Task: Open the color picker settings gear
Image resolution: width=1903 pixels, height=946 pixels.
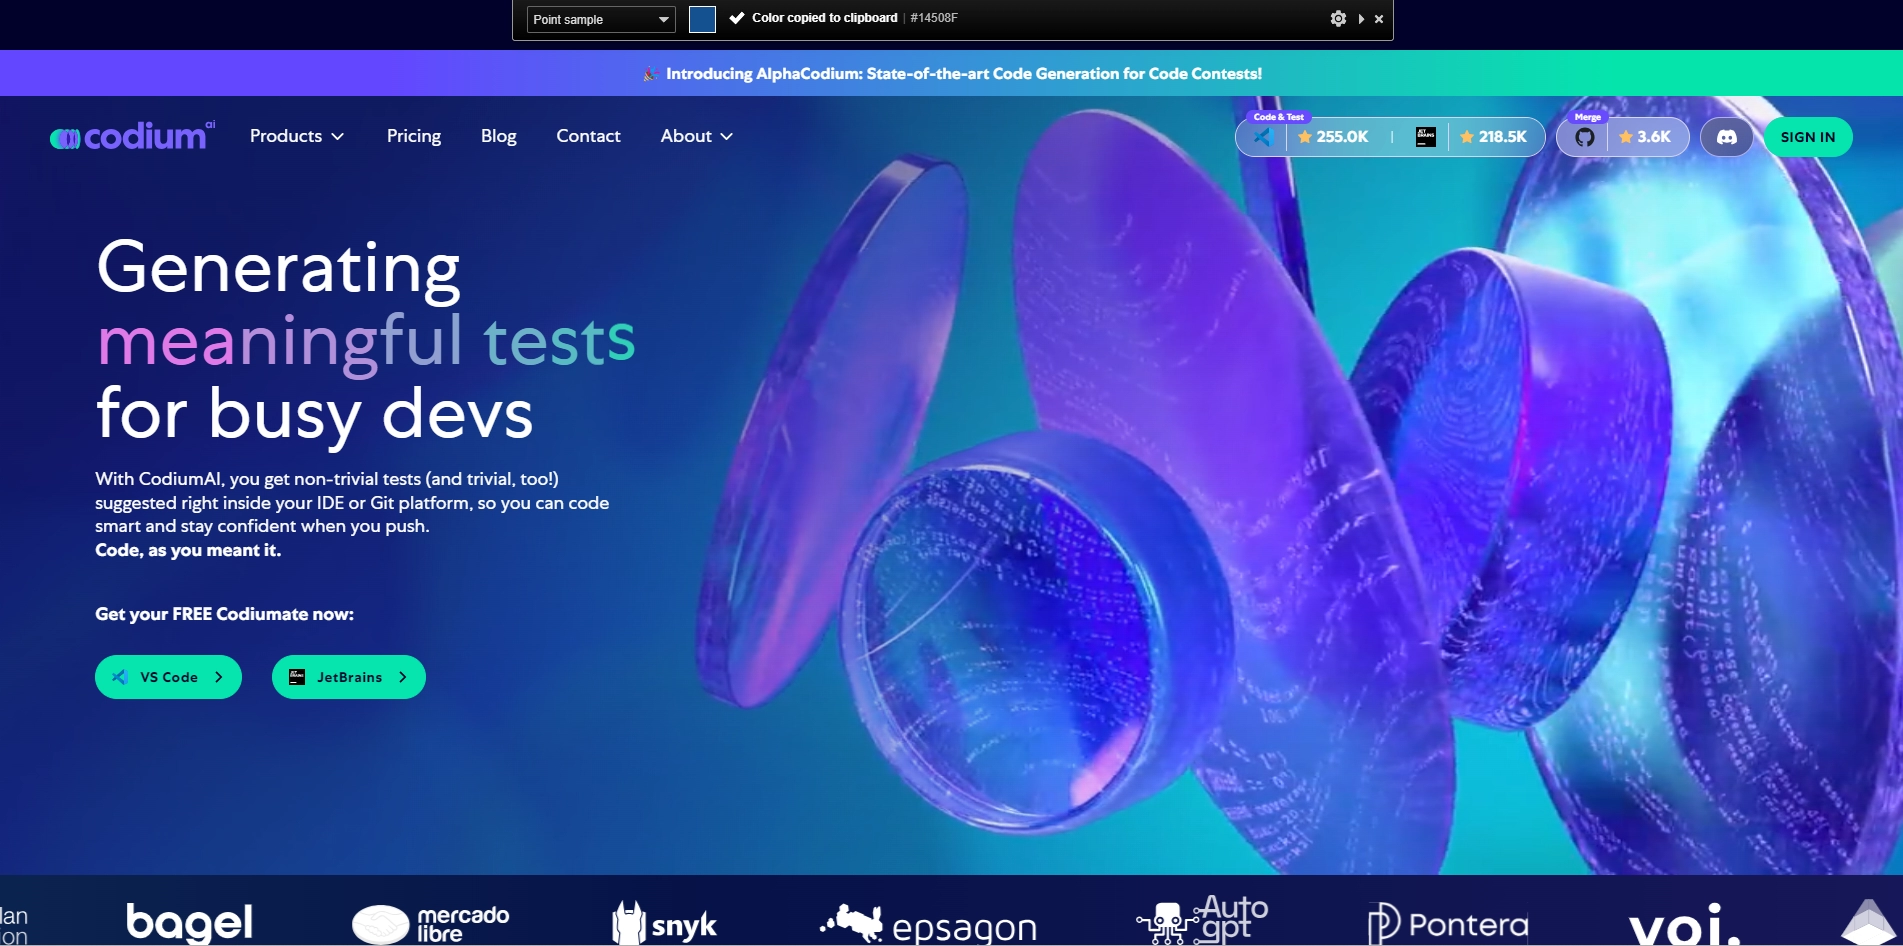Action: point(1338,18)
